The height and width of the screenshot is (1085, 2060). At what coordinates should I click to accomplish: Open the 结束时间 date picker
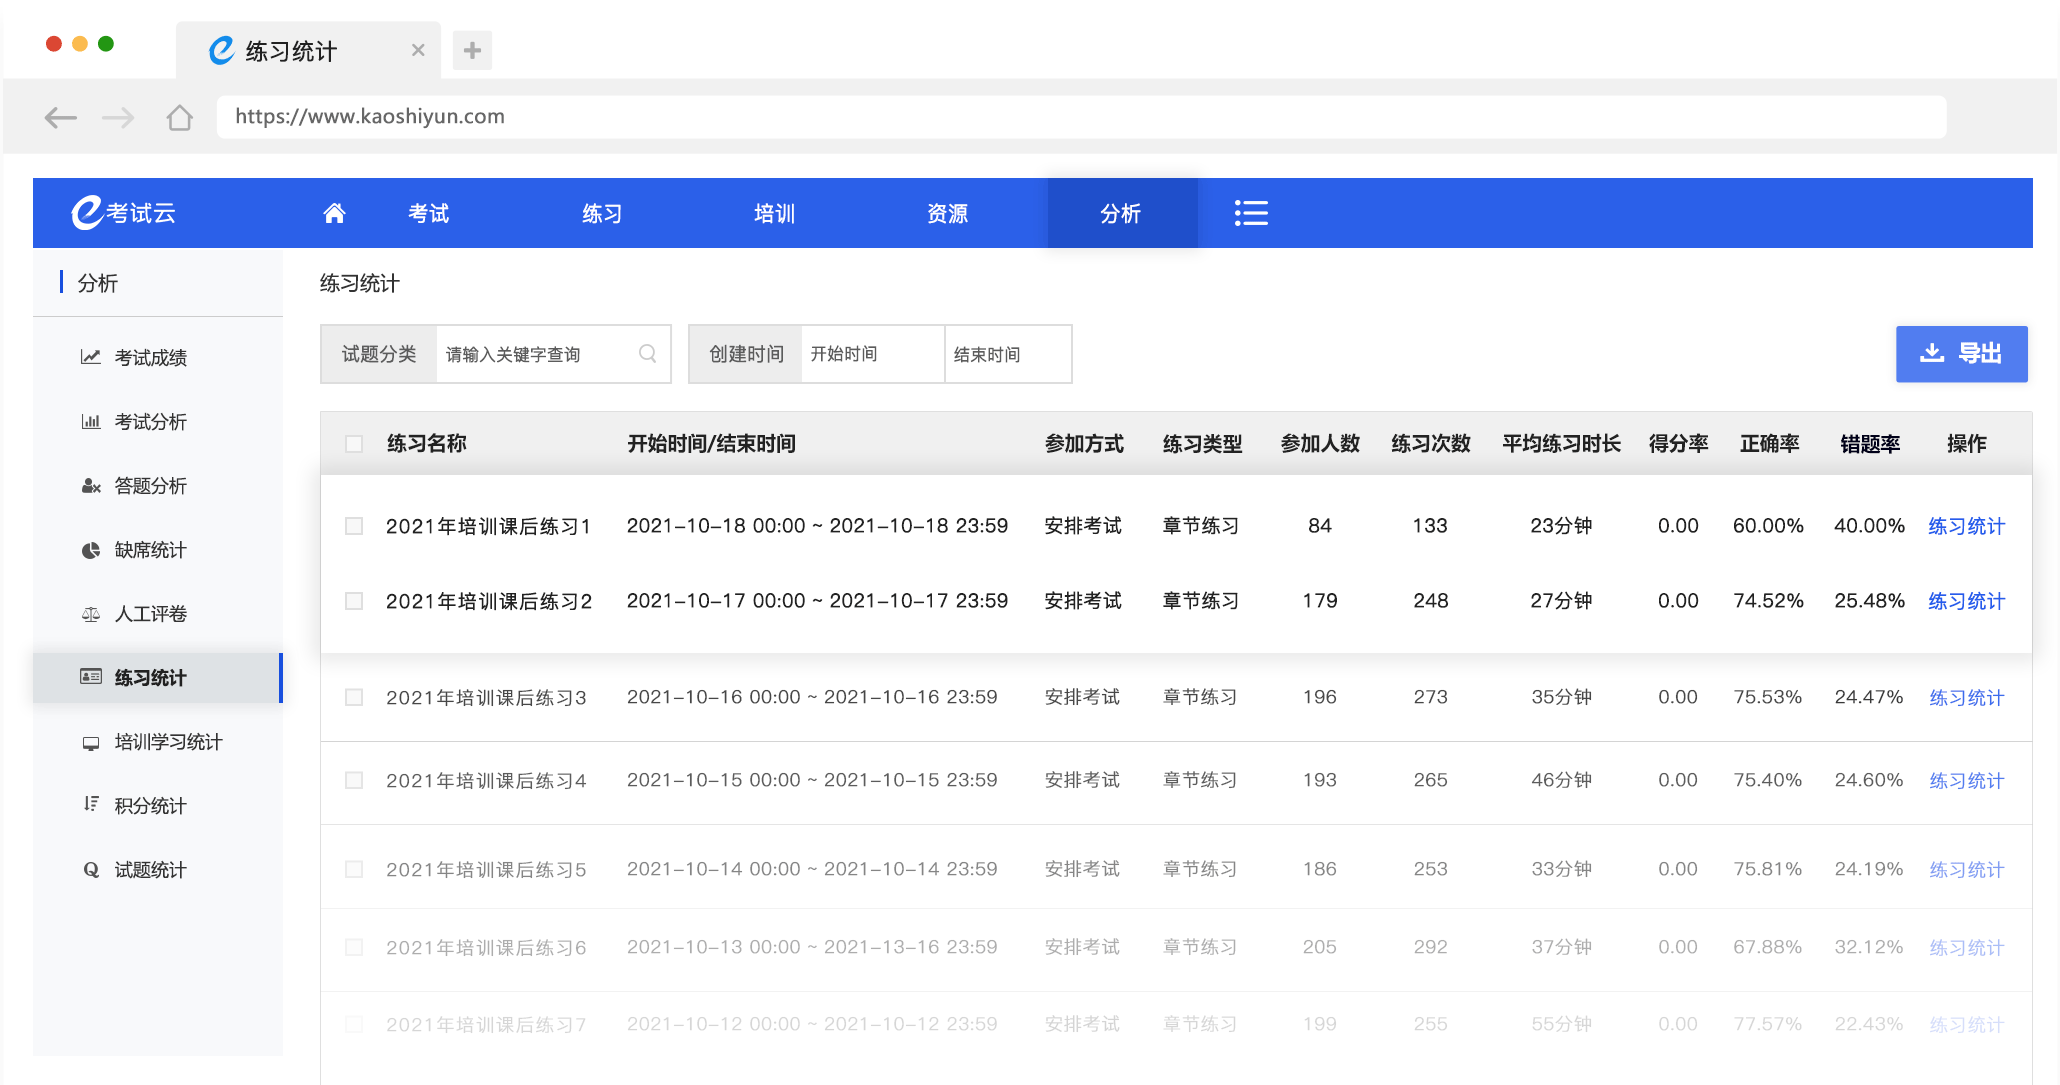click(1005, 354)
